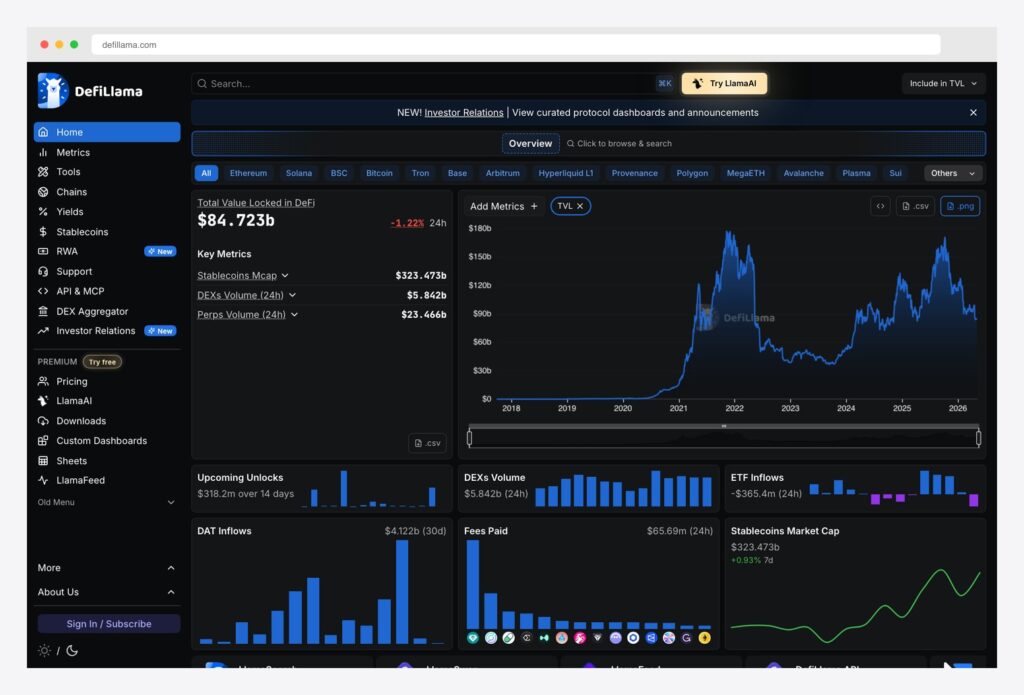Screen dimensions: 1024x695
Task: Download the chart as .csv
Action: pos(915,206)
